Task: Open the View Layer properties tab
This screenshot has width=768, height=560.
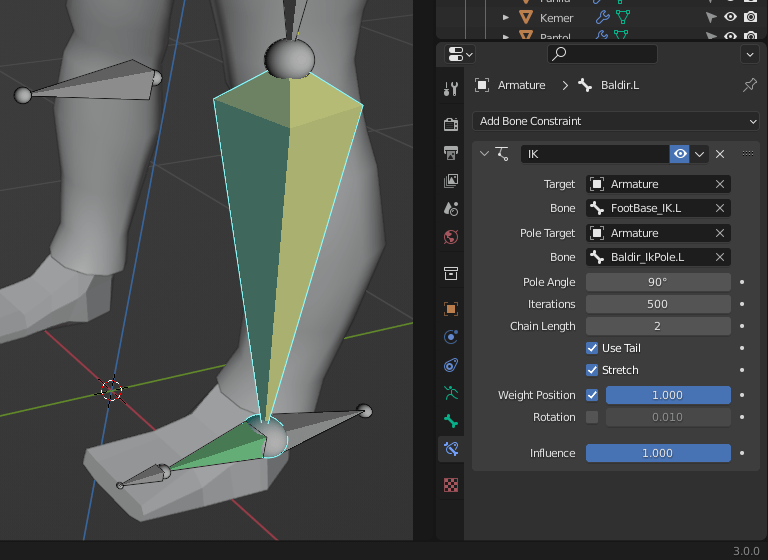Action: (x=451, y=181)
